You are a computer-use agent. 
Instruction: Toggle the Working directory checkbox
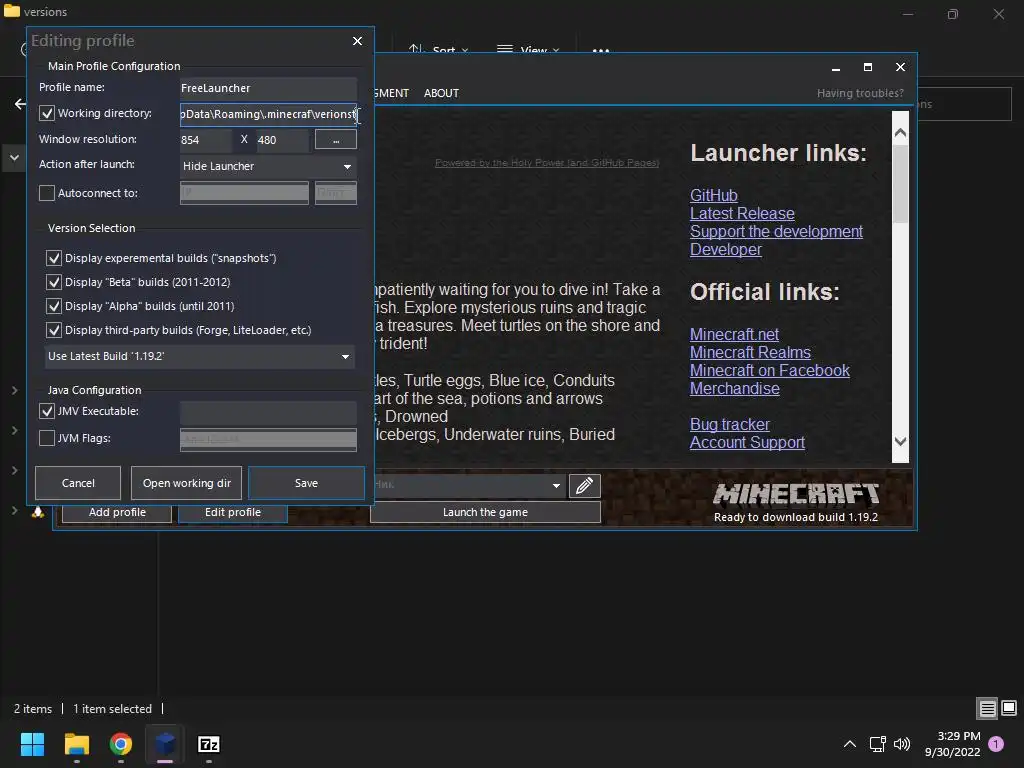tap(46, 113)
